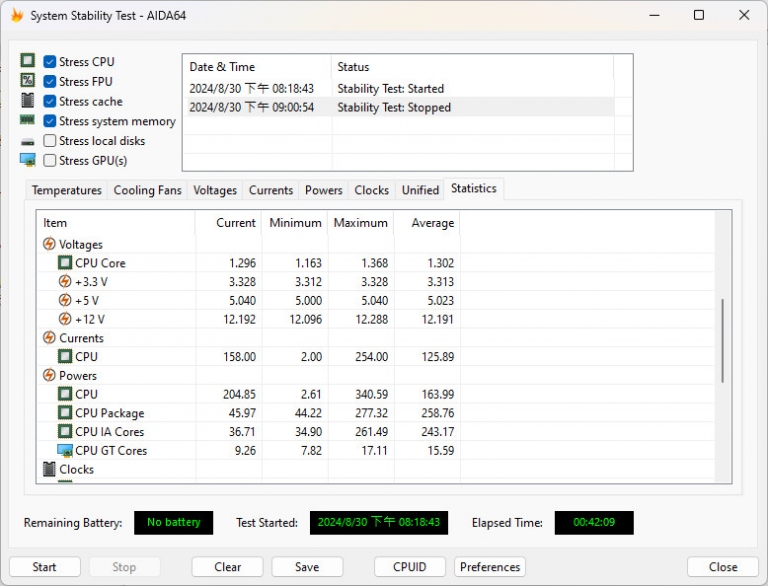Enable Stress GPU(s) checkbox

49,161
